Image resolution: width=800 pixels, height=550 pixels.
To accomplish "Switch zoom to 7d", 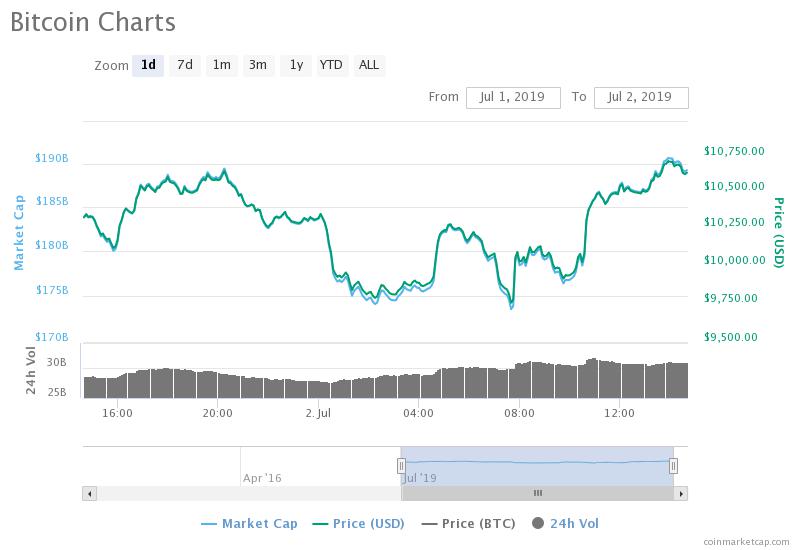I will (x=185, y=65).
